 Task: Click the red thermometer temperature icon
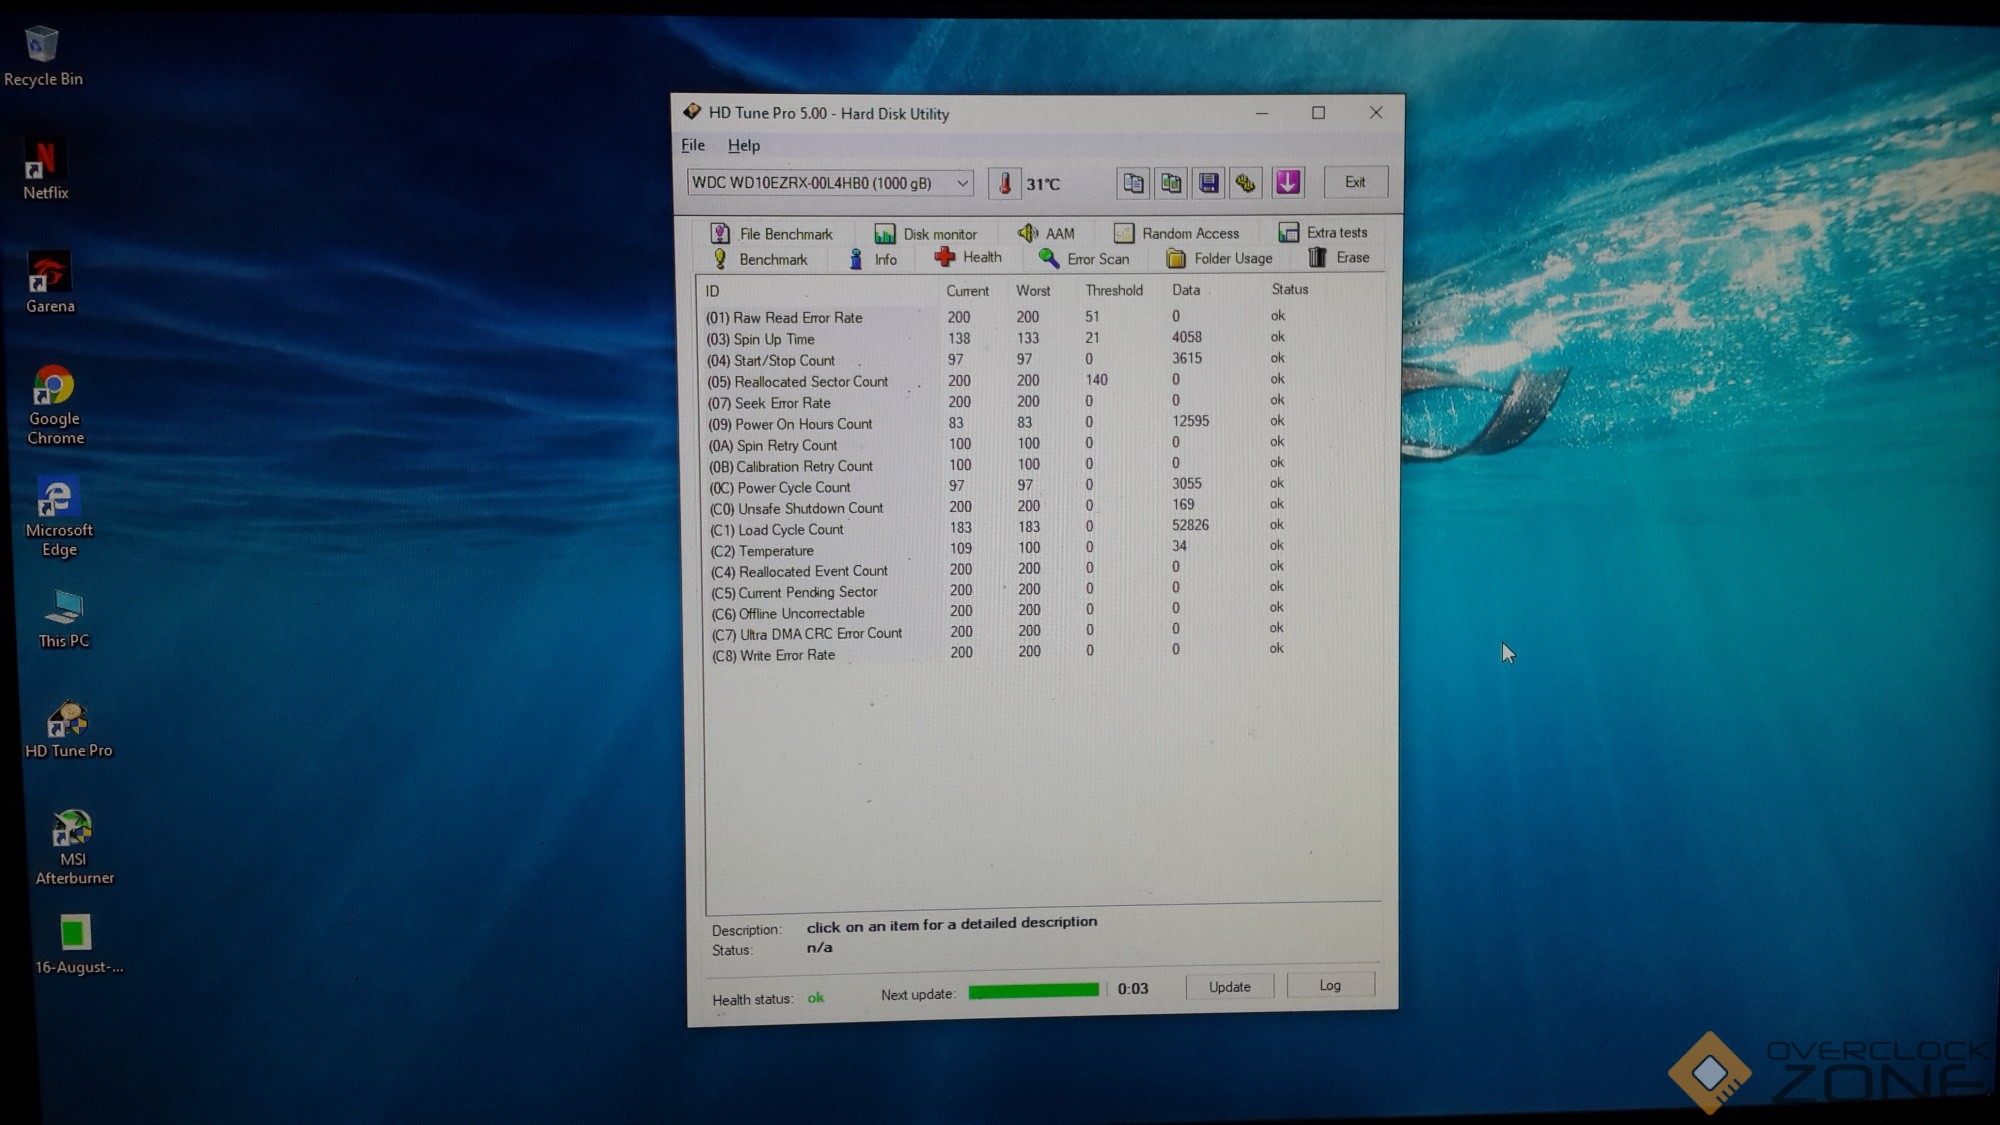[x=1004, y=184]
